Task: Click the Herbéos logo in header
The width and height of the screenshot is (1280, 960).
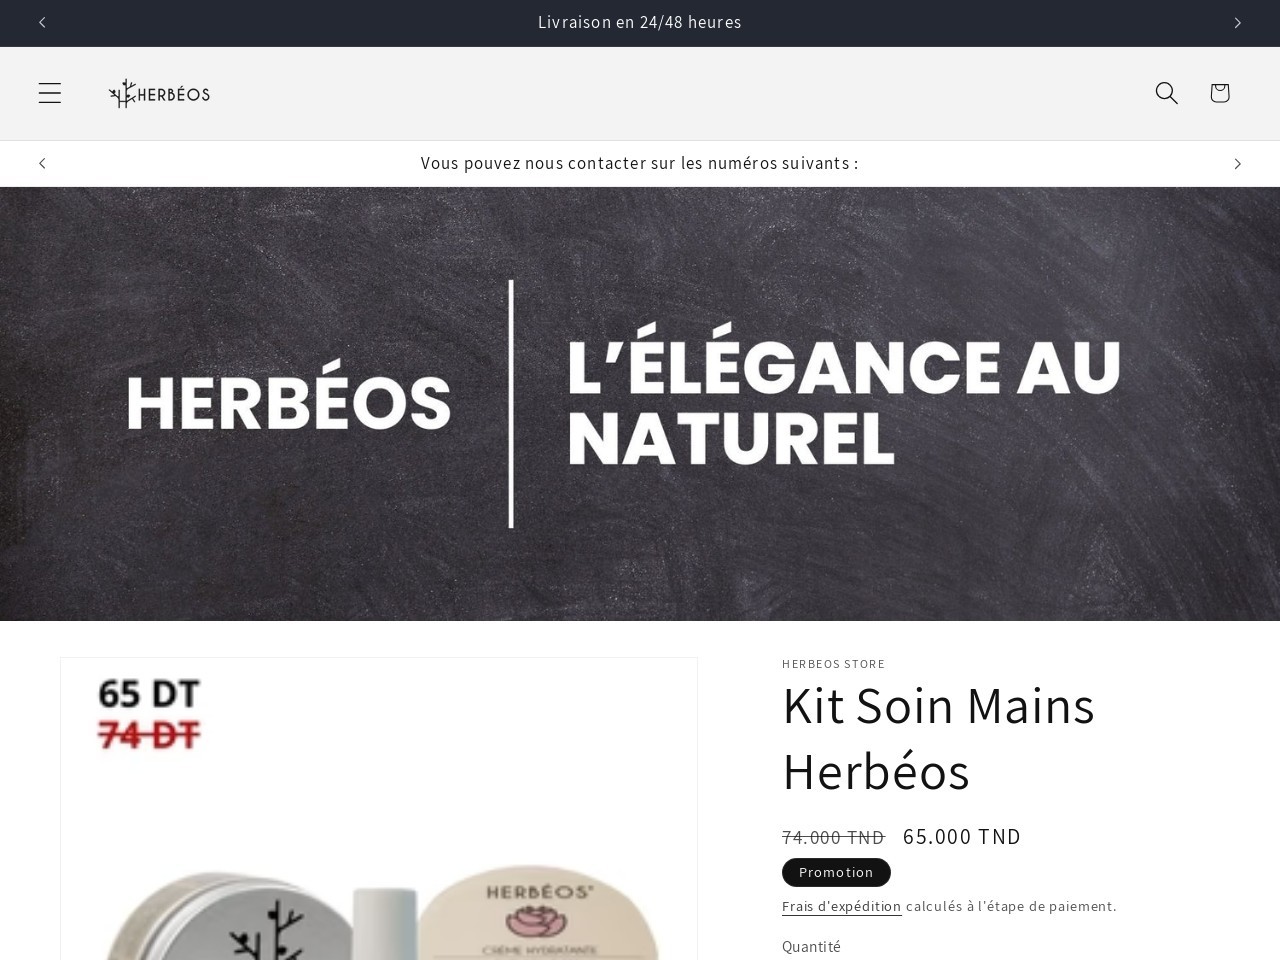Action: click(160, 93)
